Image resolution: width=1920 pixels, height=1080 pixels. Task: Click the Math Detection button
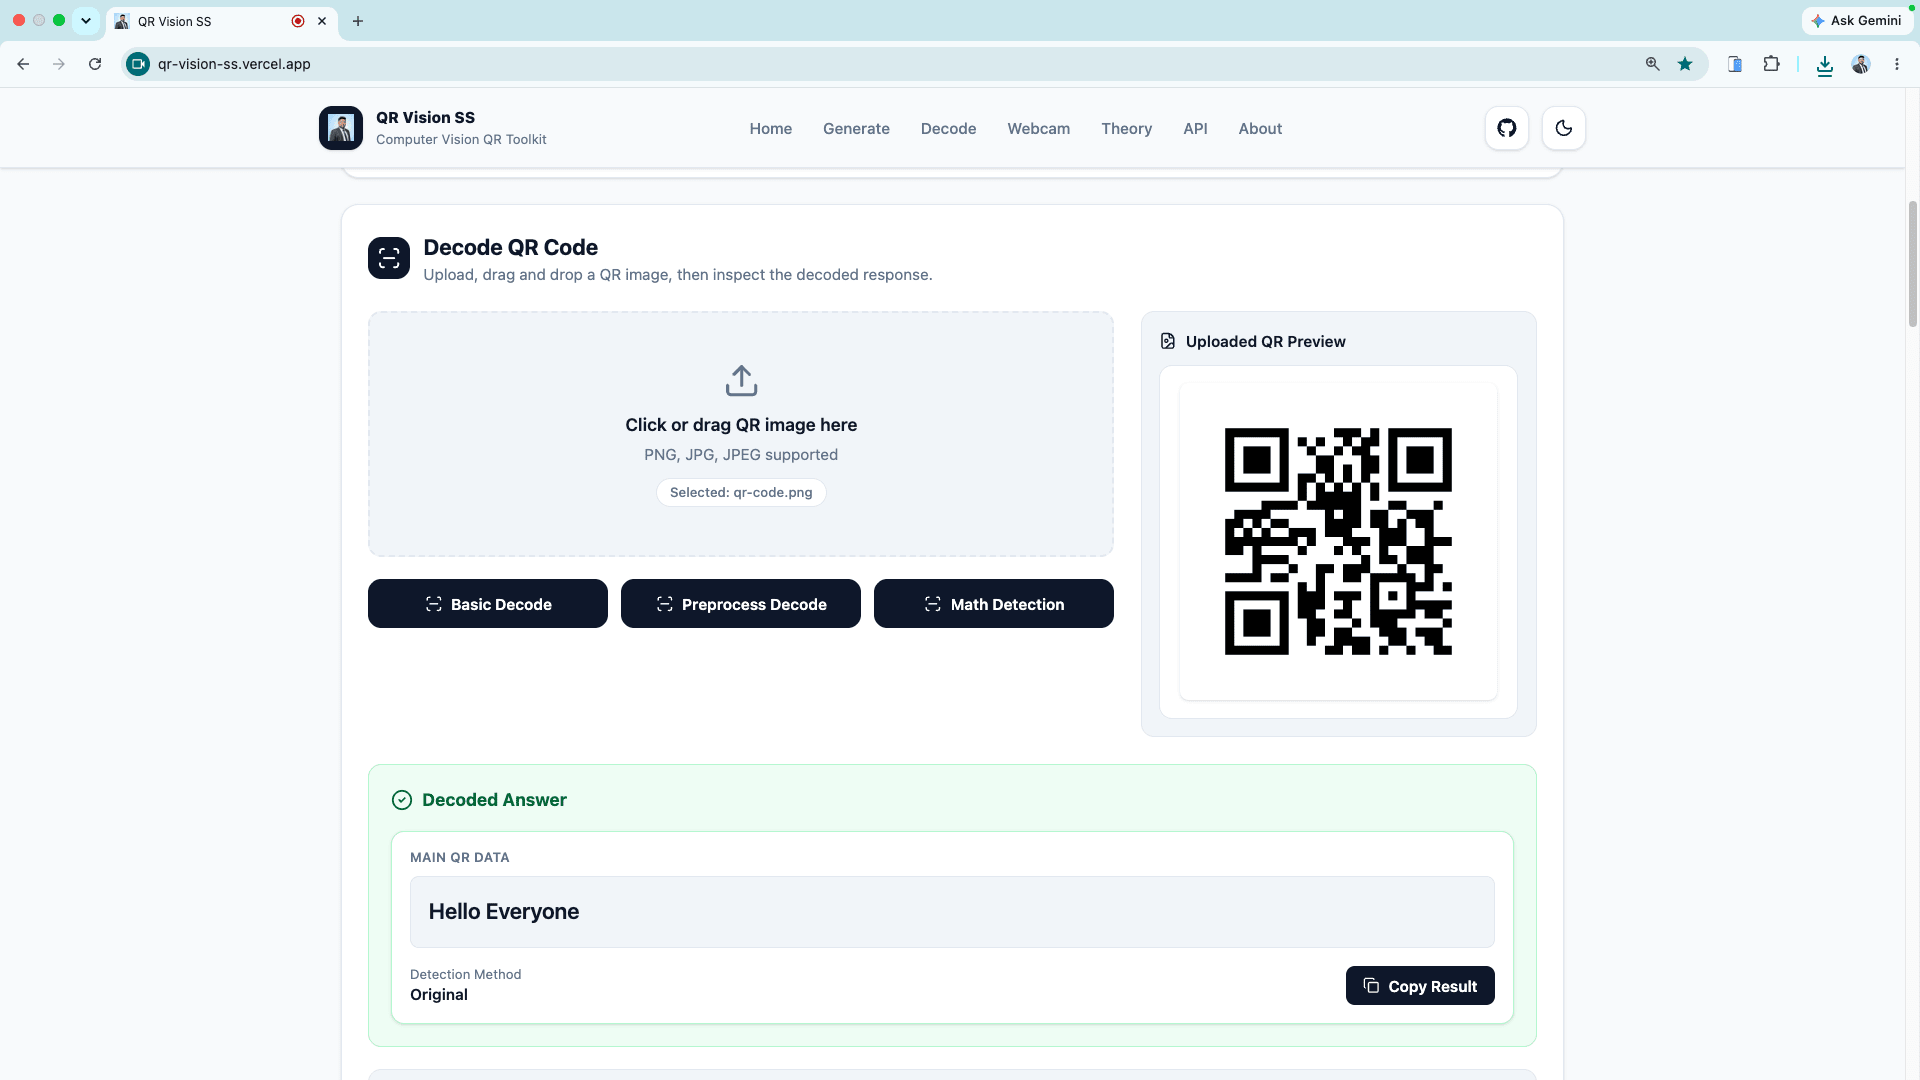994,604
